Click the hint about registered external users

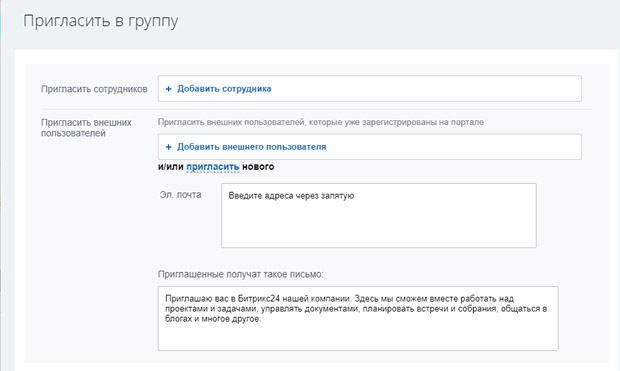(x=321, y=122)
